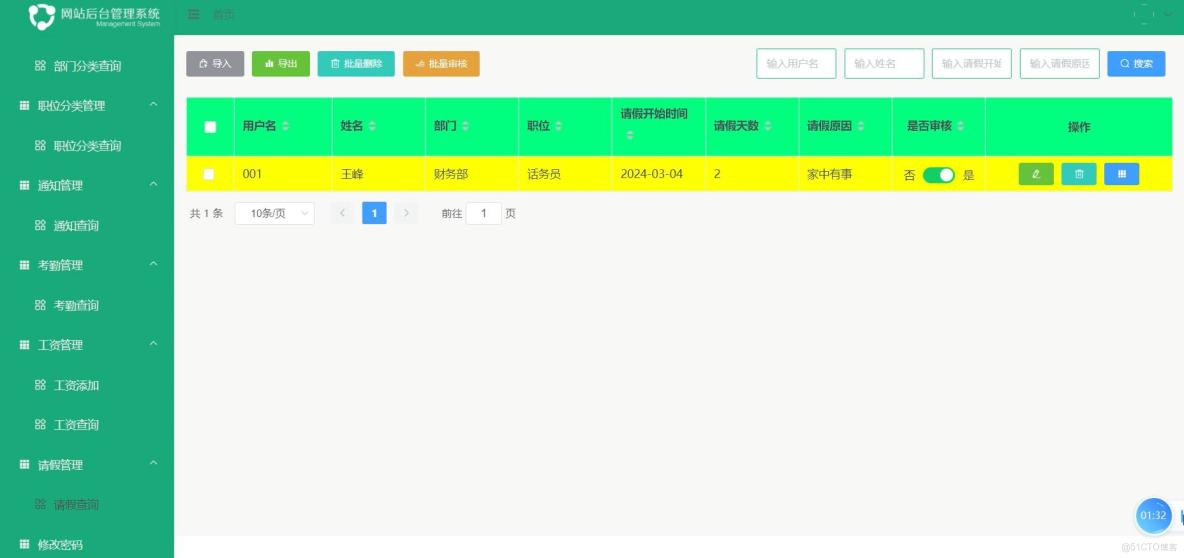Open 修改密码 in the sidebar
Screen dimensions: 1184x558
click(87, 544)
